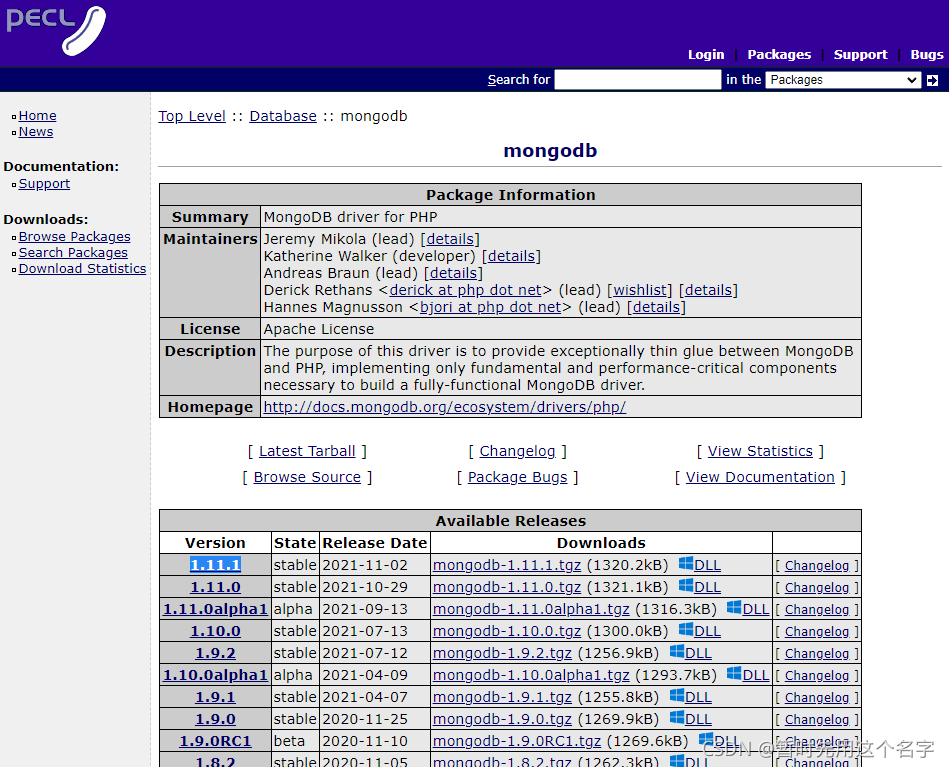Open the package Changelog link above releases
The height and width of the screenshot is (767, 949).
[x=517, y=451]
